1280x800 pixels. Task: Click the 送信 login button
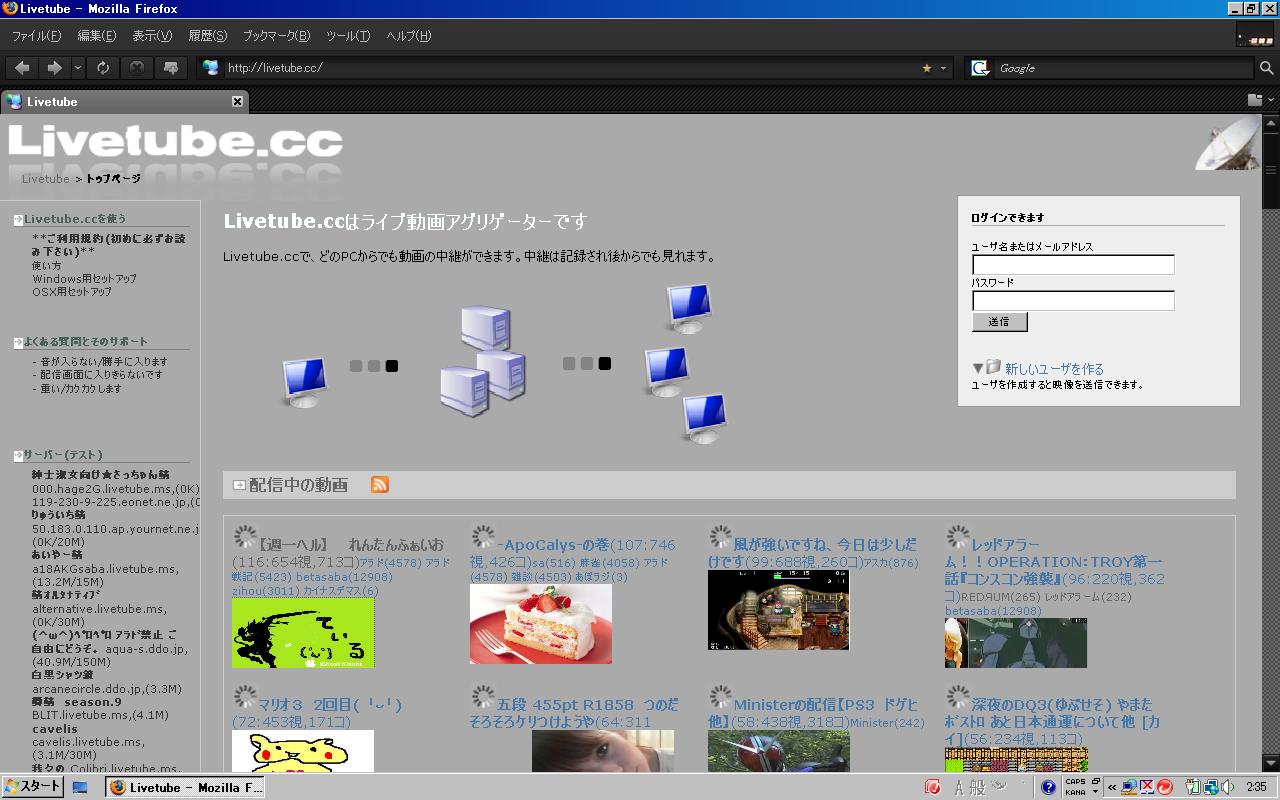[x=999, y=322]
